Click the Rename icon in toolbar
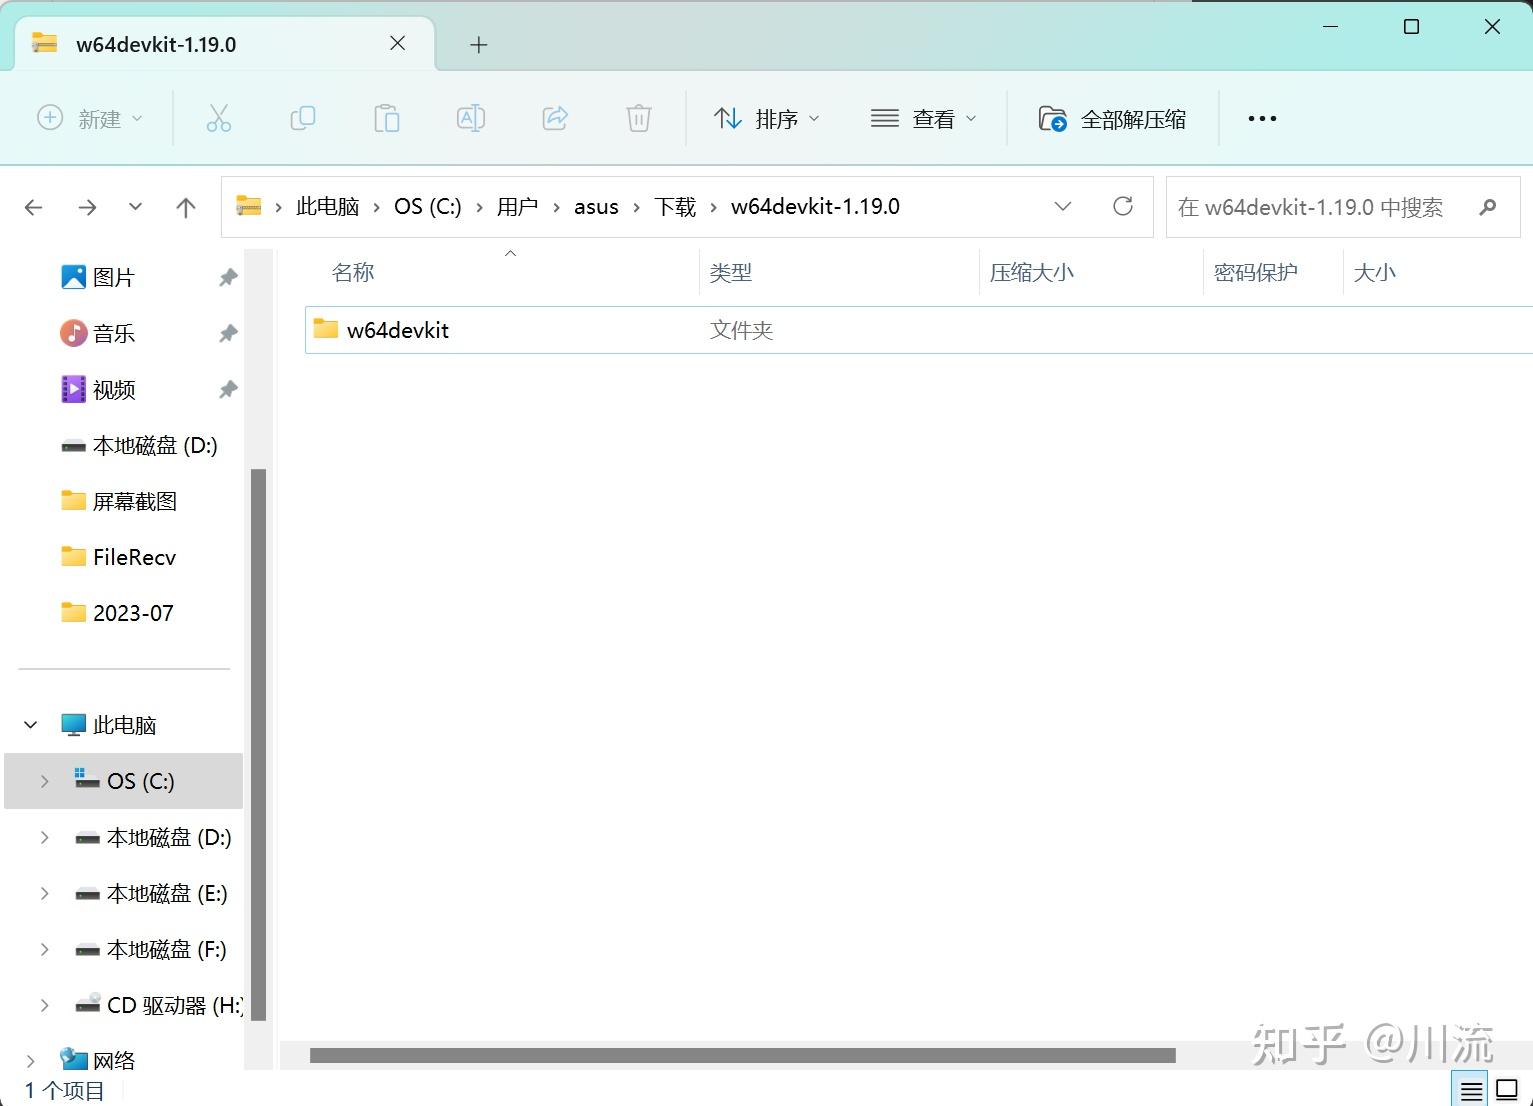 [x=471, y=119]
